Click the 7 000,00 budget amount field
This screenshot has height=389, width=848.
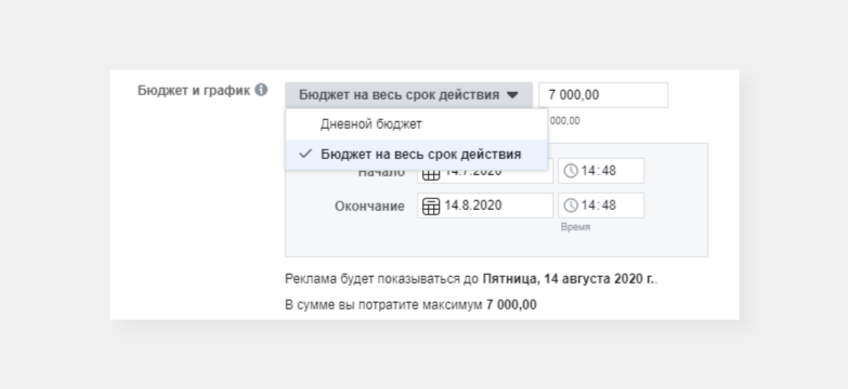click(x=603, y=95)
